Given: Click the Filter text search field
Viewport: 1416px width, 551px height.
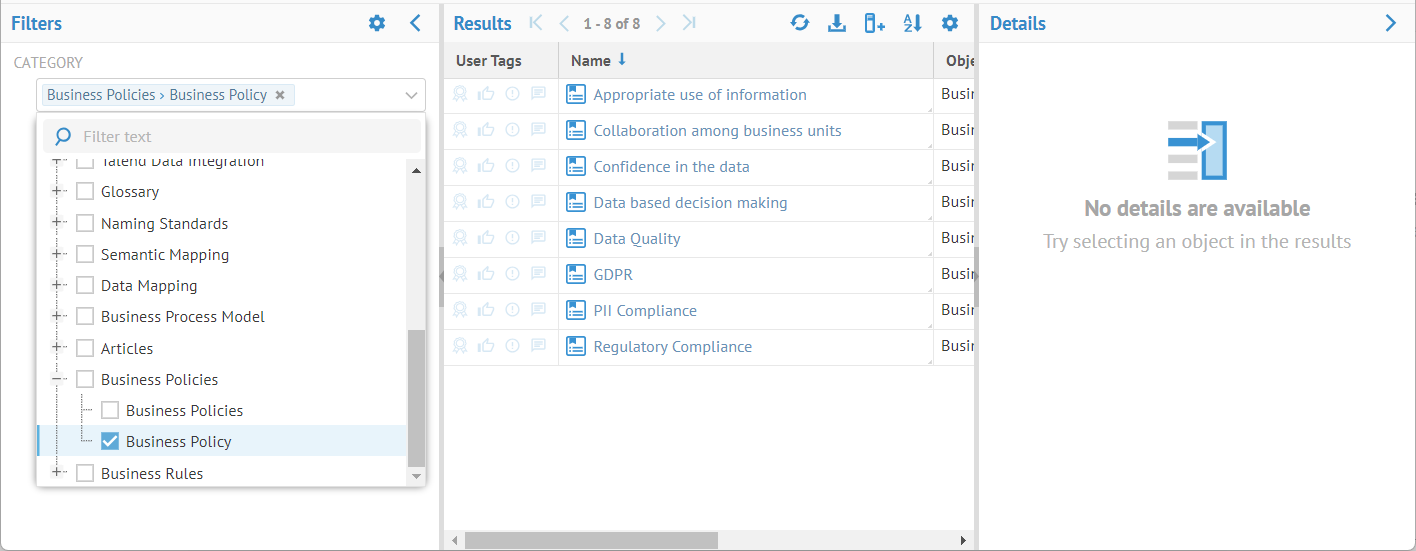Looking at the screenshot, I should pyautogui.click(x=240, y=137).
